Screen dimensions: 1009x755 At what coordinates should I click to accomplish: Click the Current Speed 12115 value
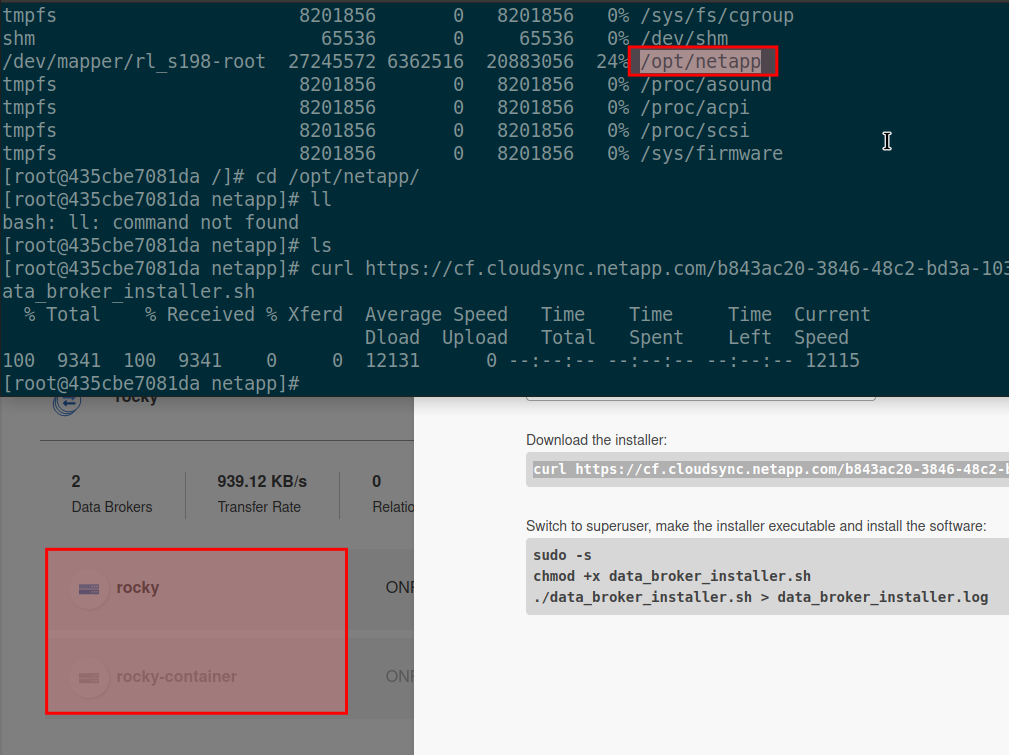tap(832, 360)
